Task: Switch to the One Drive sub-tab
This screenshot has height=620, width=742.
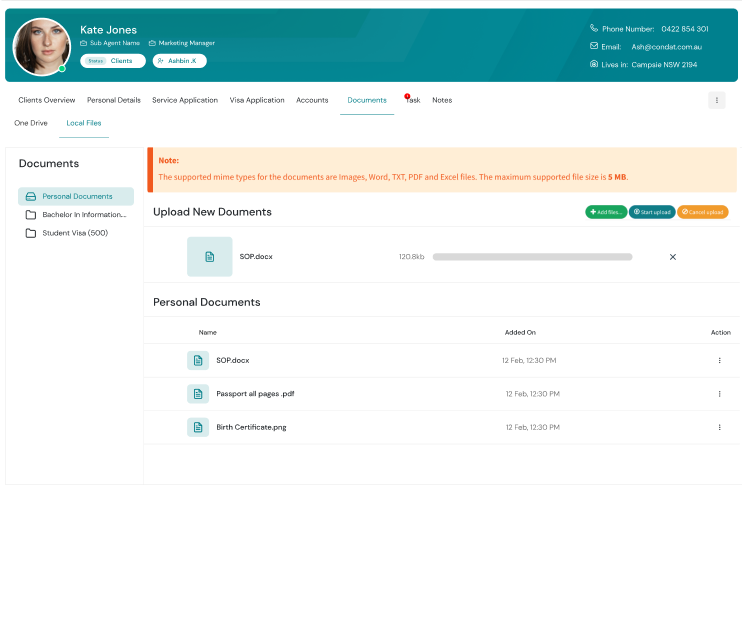Action: click(30, 123)
